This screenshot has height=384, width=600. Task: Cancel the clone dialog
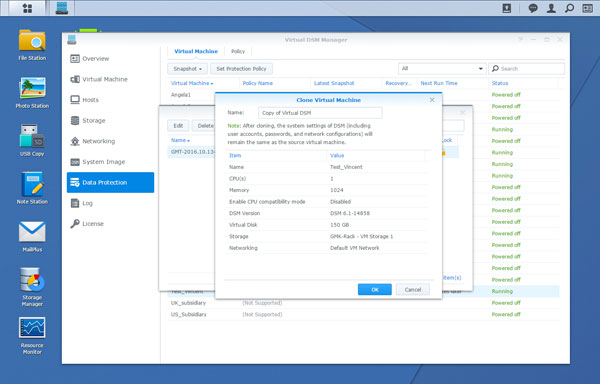pyautogui.click(x=412, y=290)
